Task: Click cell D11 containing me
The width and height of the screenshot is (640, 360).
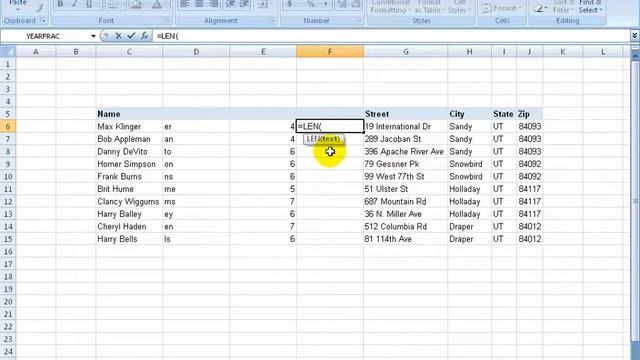Action: [x=196, y=189]
